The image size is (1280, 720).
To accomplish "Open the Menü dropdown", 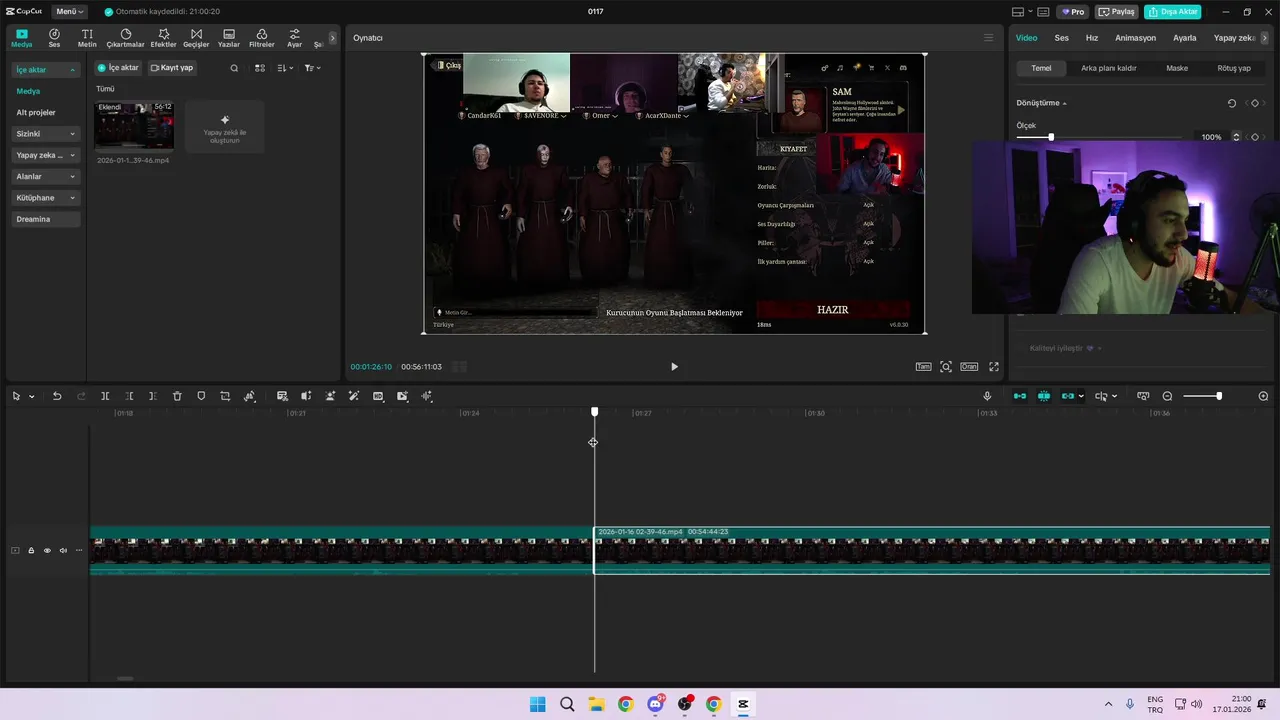I will pos(68,12).
